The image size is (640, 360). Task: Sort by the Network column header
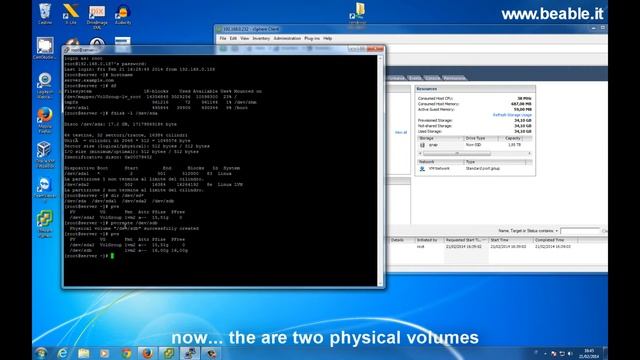coord(440,162)
